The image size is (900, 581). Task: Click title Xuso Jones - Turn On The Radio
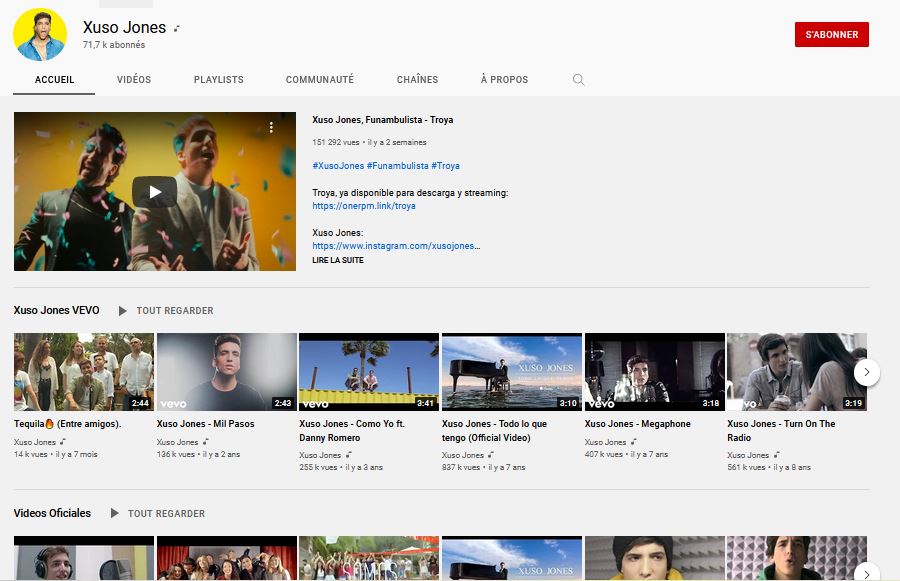point(781,431)
